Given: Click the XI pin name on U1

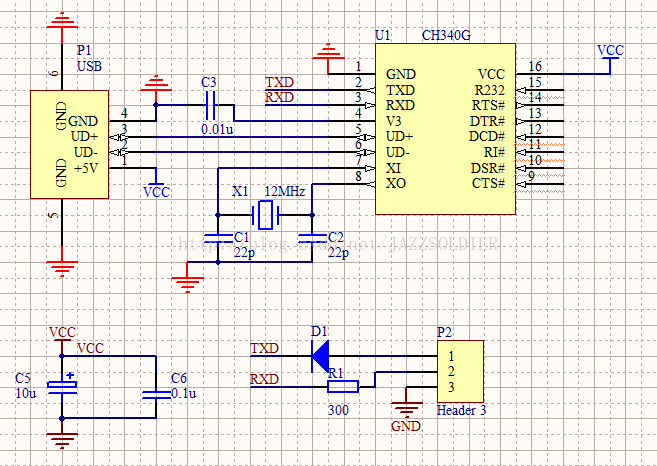Looking at the screenshot, I should (x=393, y=168).
